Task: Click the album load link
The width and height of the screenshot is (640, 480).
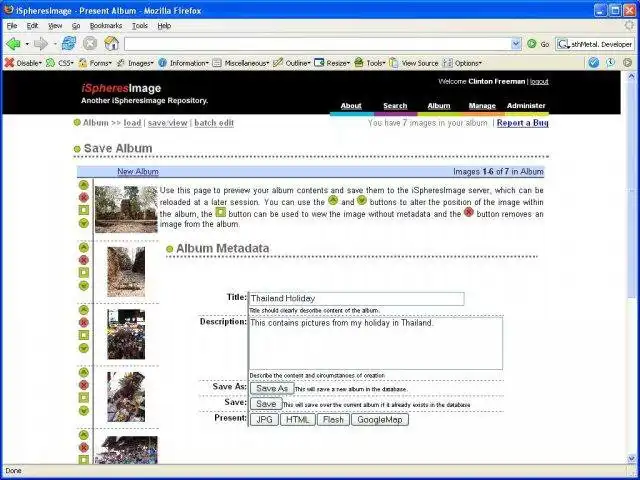Action: [x=132, y=123]
